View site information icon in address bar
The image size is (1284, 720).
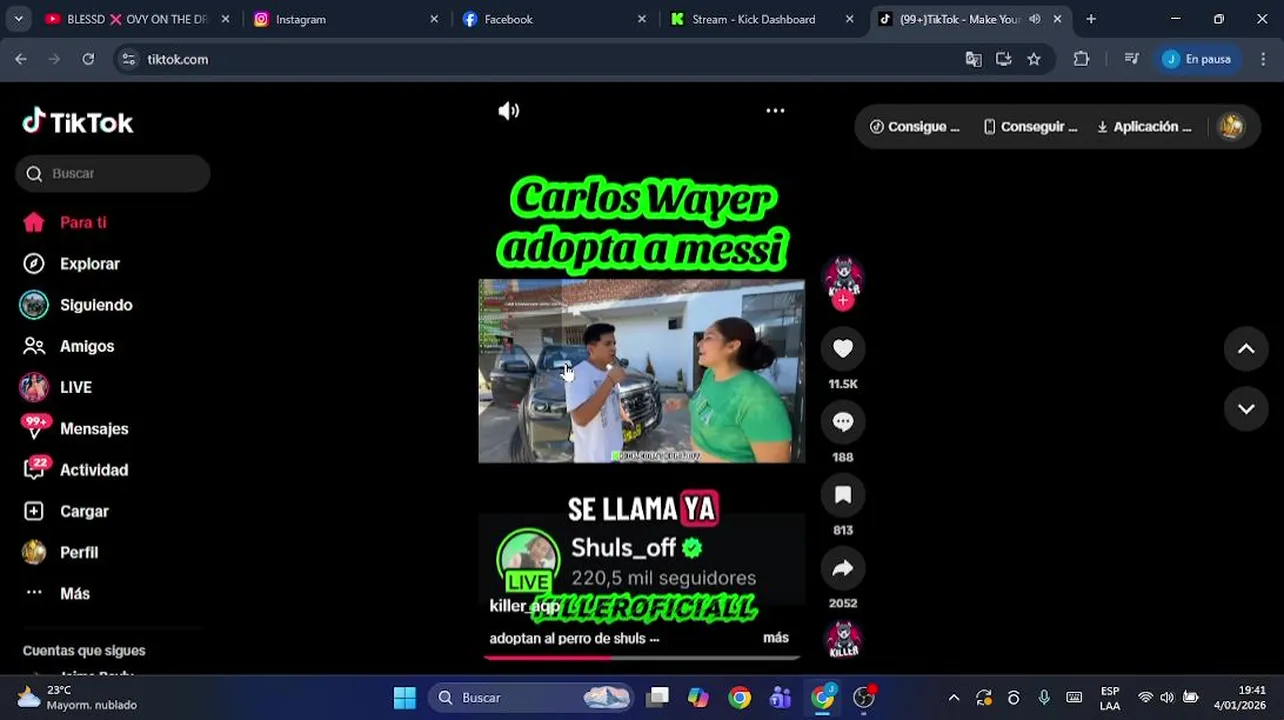click(x=128, y=59)
